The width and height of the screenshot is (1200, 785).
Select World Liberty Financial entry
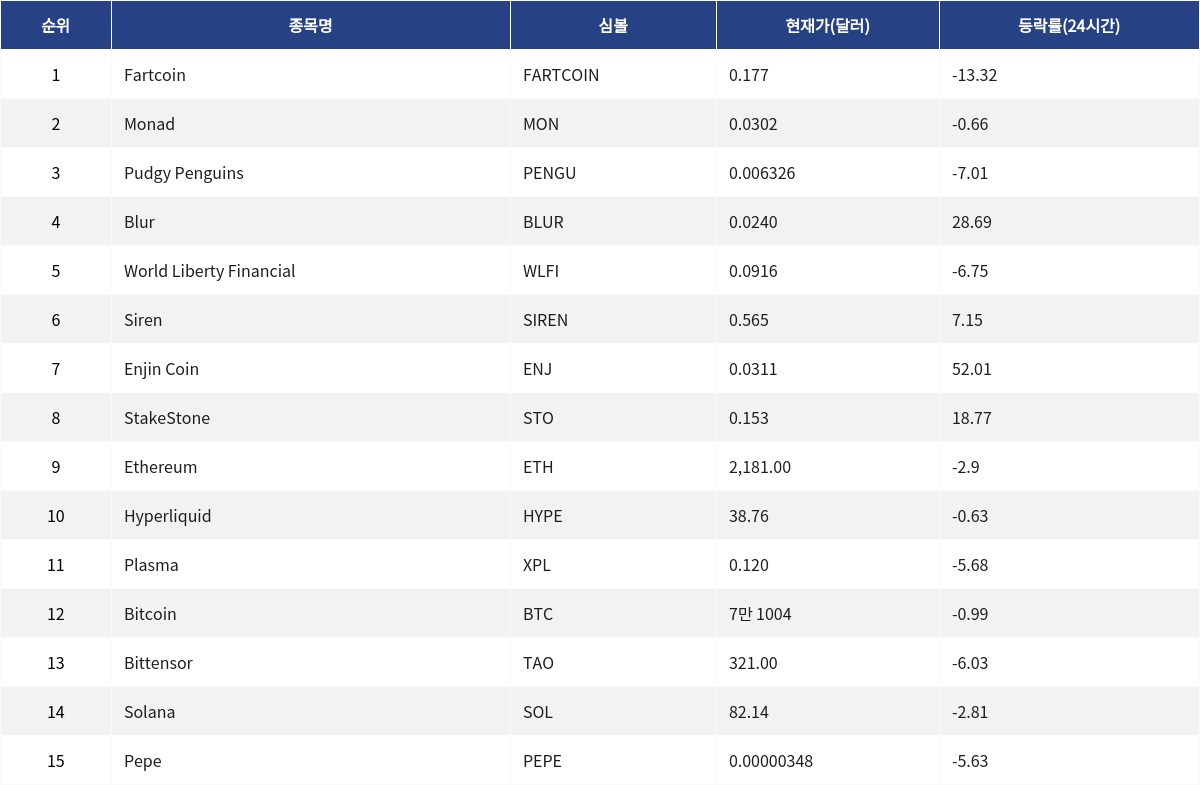pyautogui.click(x=209, y=271)
